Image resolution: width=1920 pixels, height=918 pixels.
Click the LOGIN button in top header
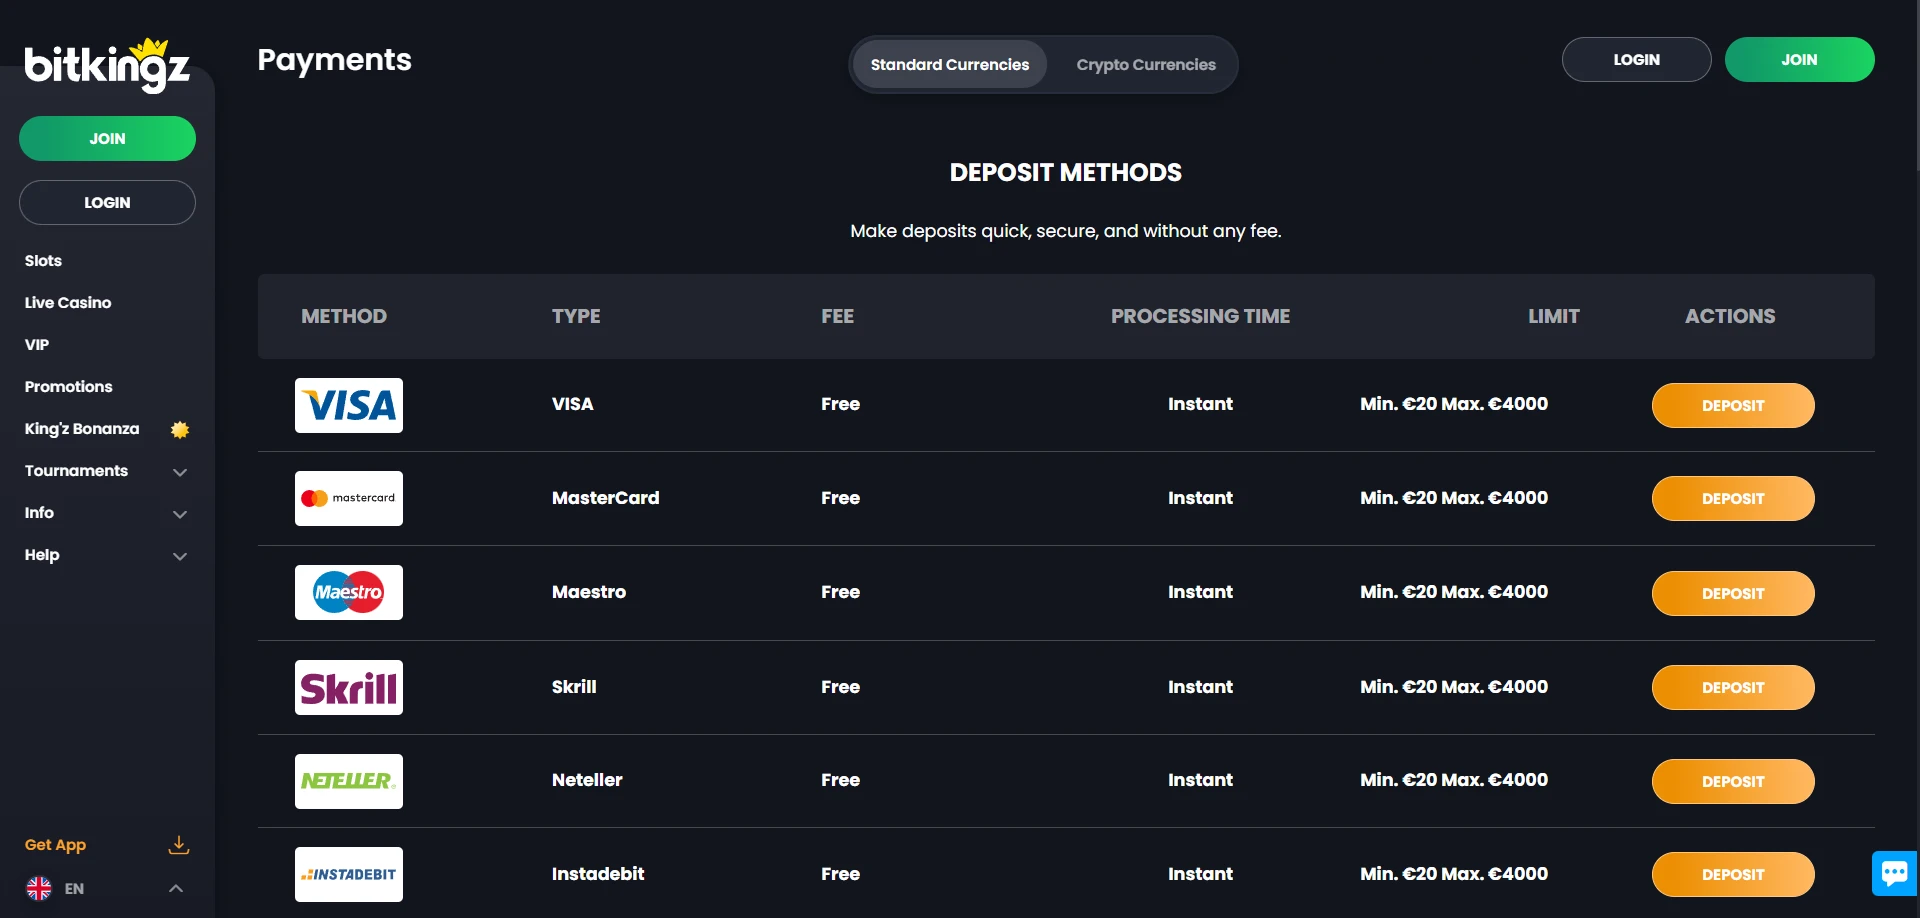click(1636, 59)
